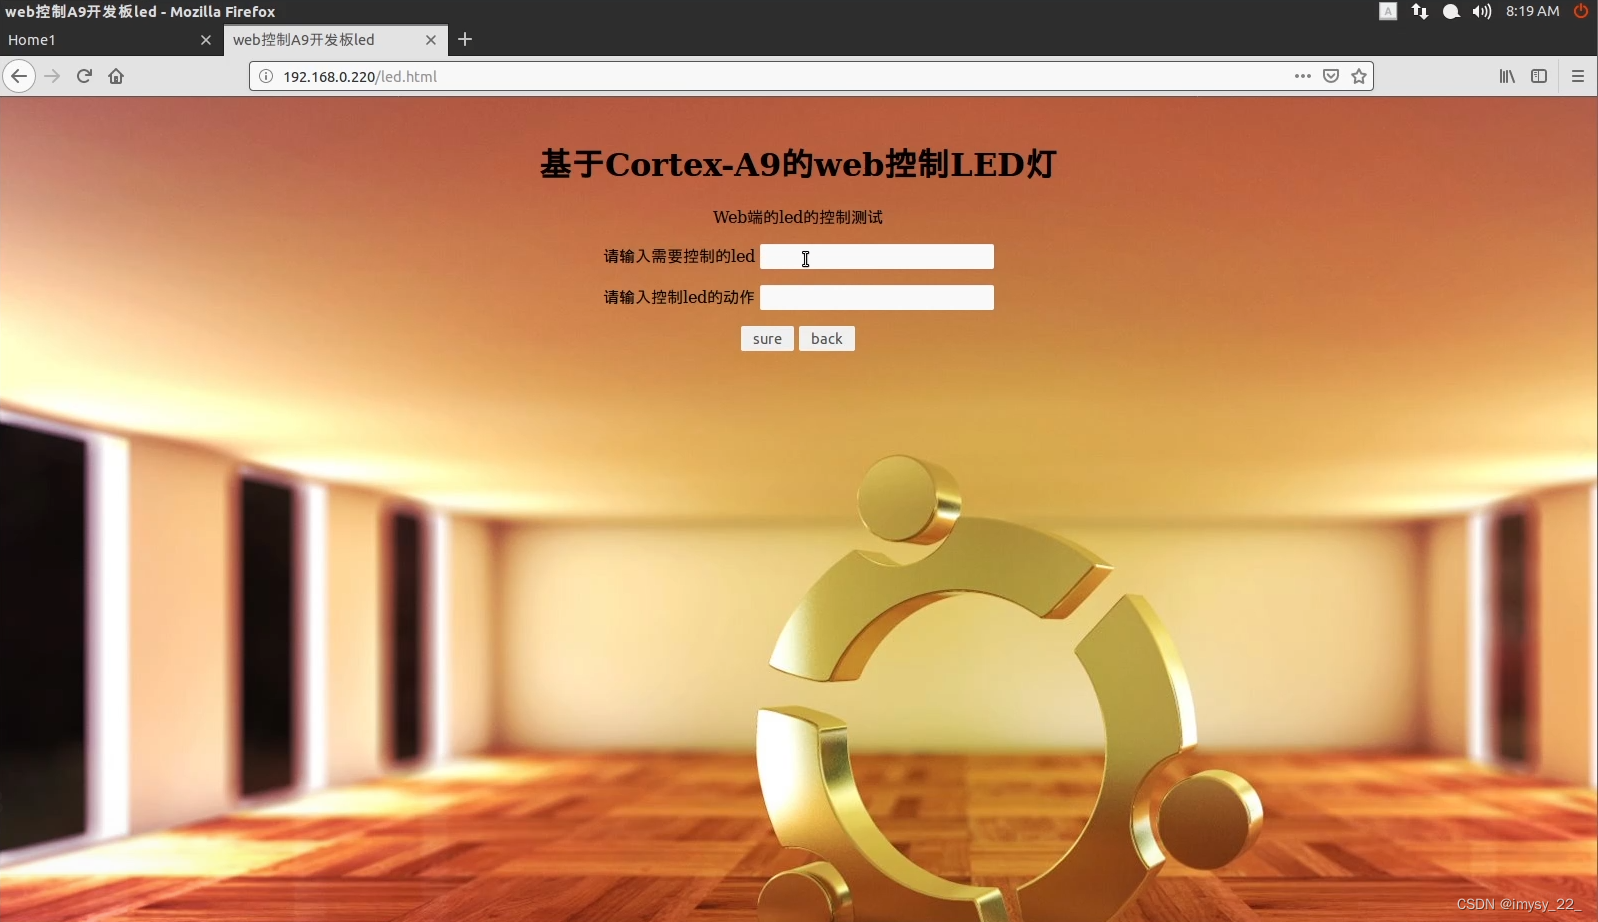
Task: Save page to Pocket
Action: coord(1331,76)
